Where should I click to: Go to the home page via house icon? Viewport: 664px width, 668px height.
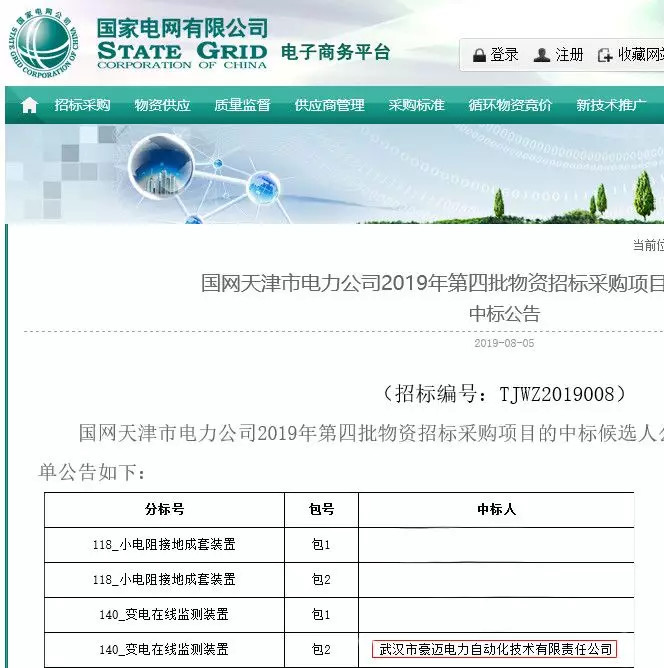point(29,105)
